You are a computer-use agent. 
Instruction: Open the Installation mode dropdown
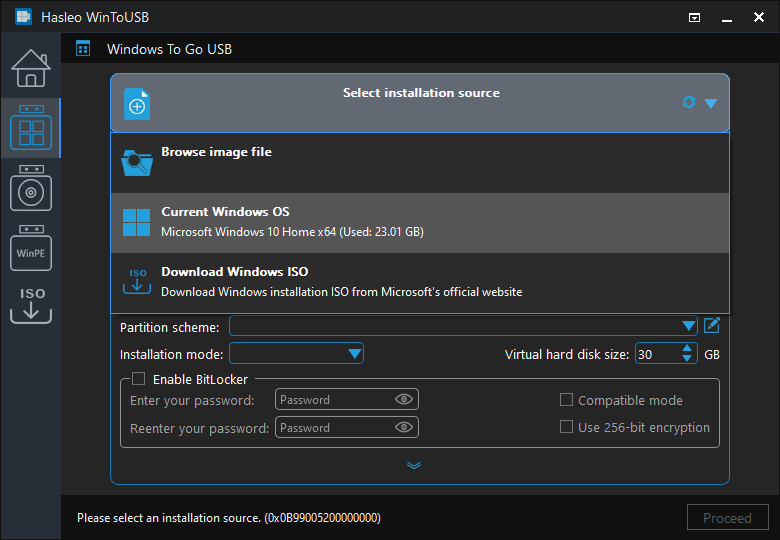[296, 354]
